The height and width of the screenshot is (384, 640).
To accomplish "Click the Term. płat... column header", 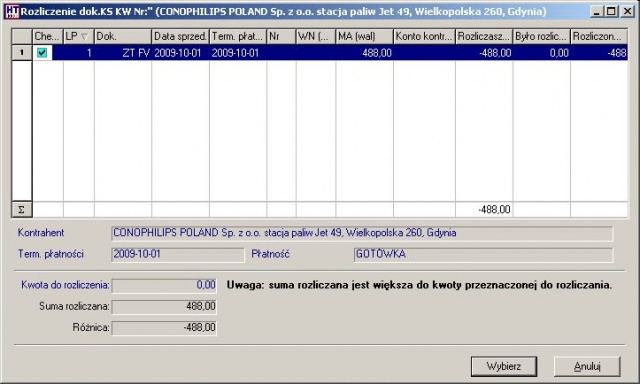I will click(x=238, y=37).
